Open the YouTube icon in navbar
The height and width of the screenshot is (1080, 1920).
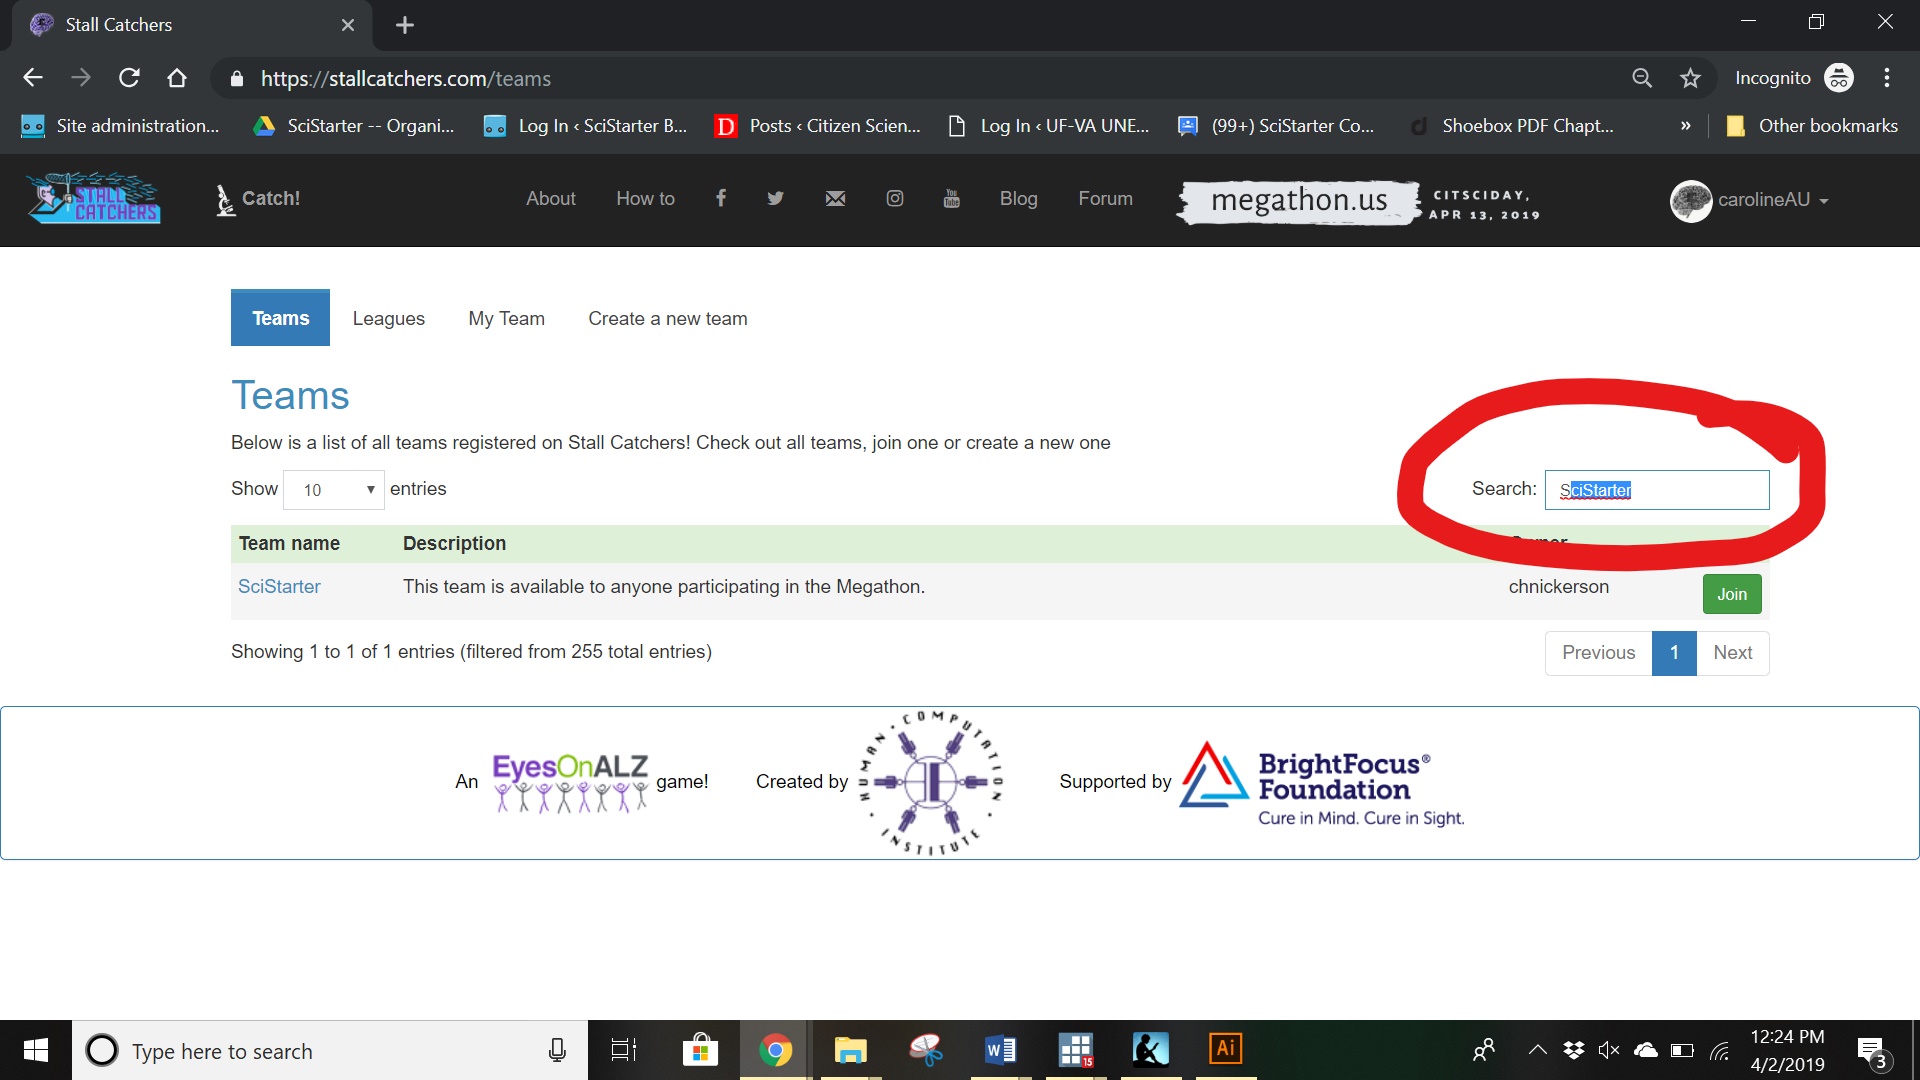(951, 198)
